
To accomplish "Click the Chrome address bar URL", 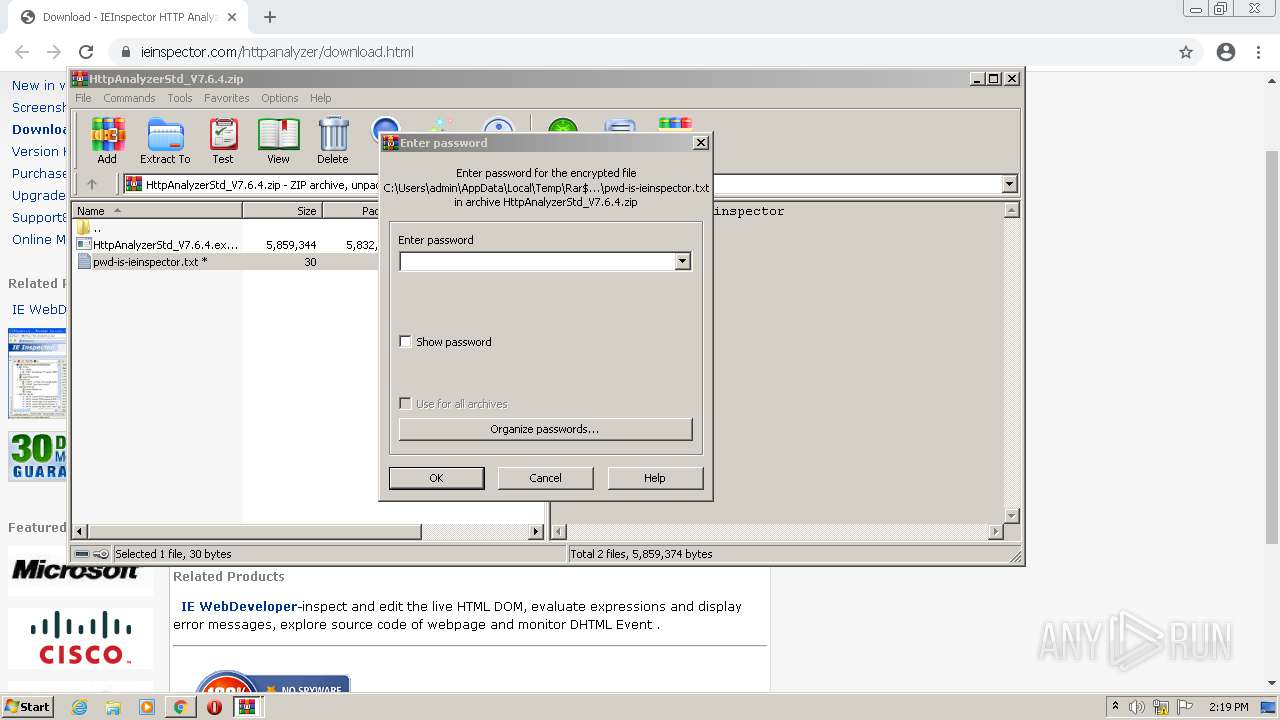I will coord(277,52).
